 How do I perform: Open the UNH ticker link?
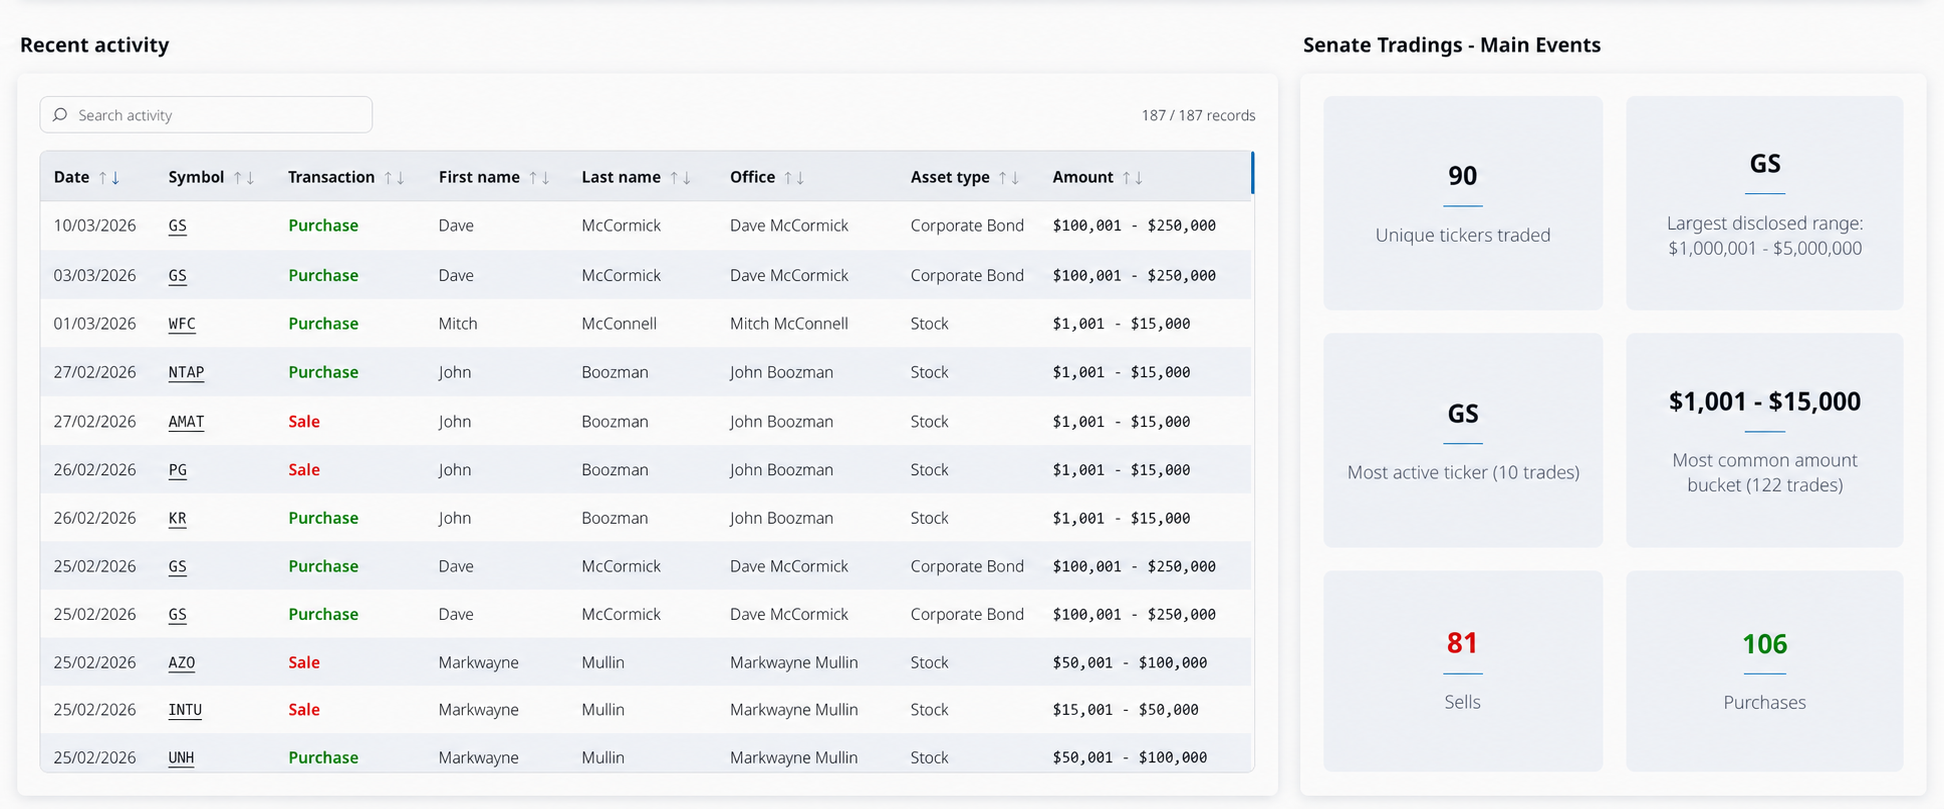[x=181, y=758]
